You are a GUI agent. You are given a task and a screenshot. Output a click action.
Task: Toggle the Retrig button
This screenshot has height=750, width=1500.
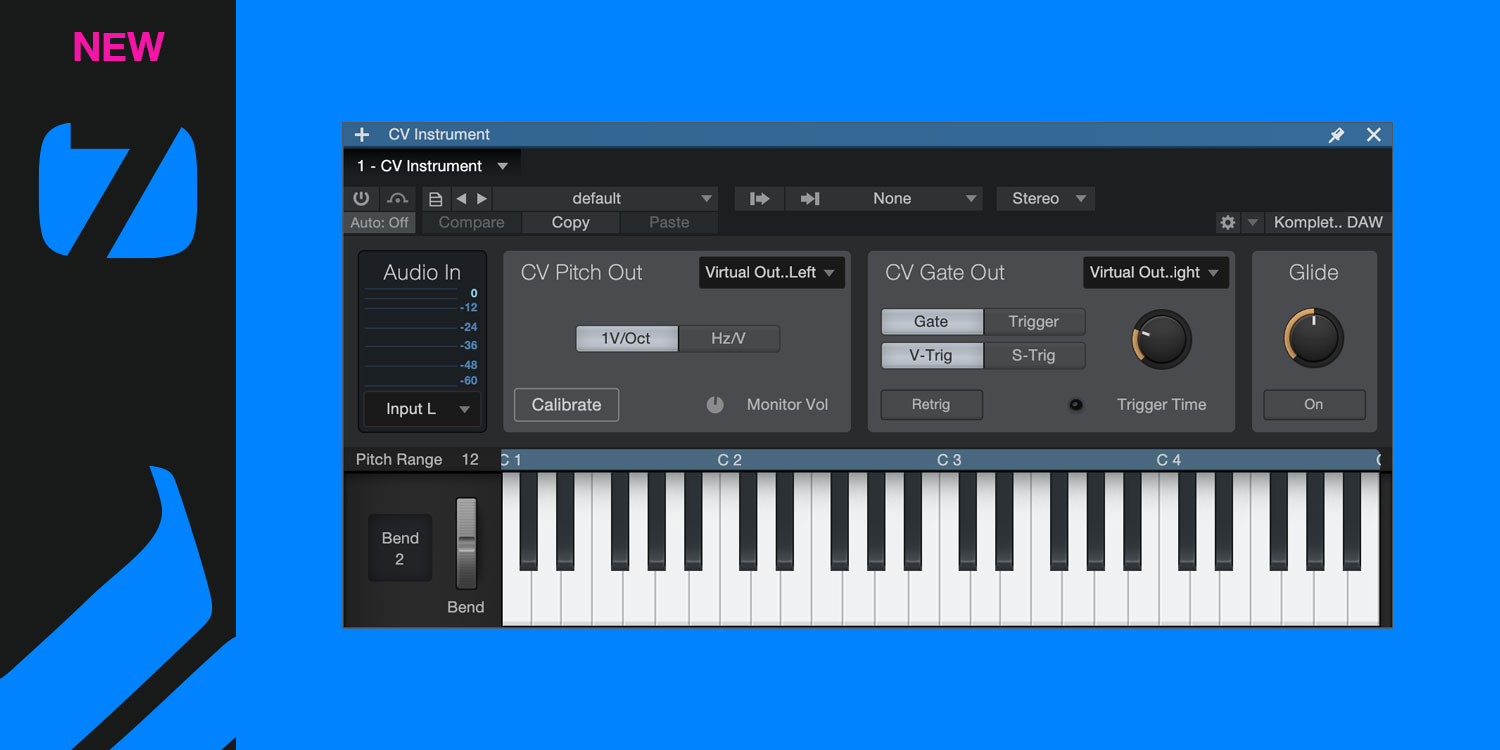(931, 405)
